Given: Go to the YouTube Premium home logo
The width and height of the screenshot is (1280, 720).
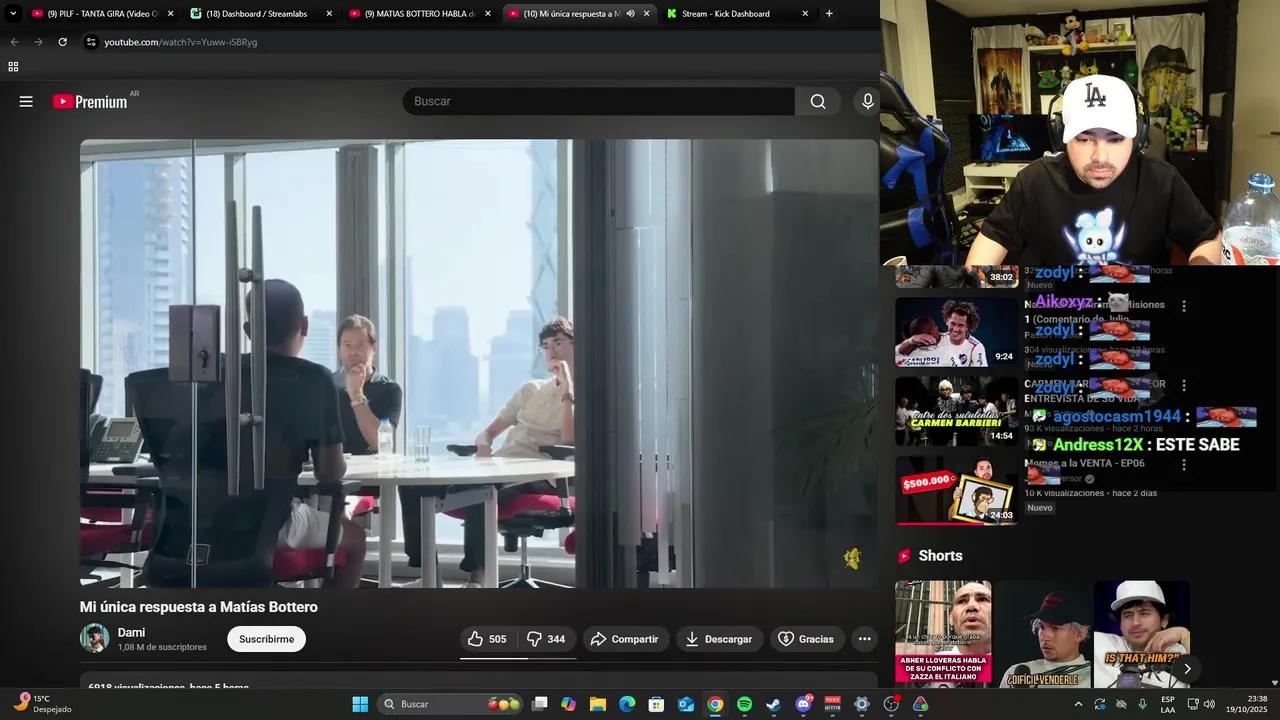Looking at the screenshot, I should pyautogui.click(x=90, y=101).
